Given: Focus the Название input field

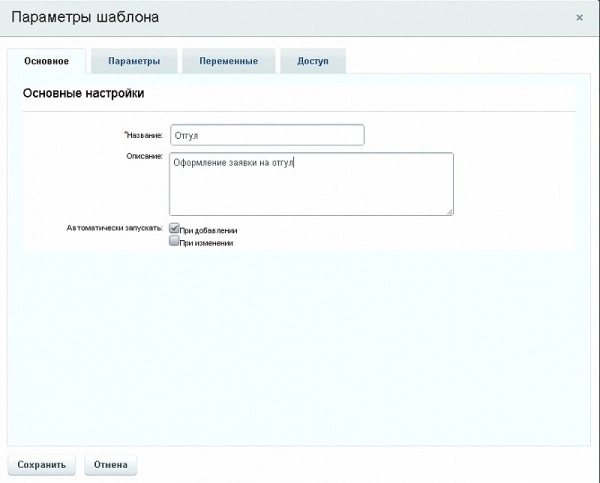Looking at the screenshot, I should [x=266, y=134].
